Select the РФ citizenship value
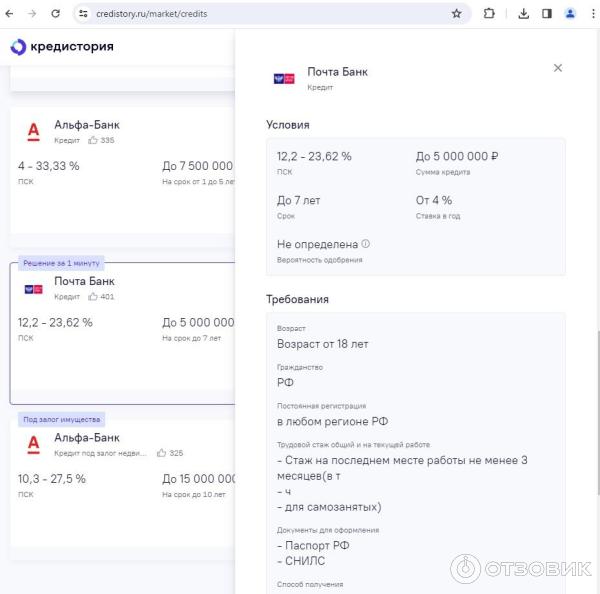 285,382
